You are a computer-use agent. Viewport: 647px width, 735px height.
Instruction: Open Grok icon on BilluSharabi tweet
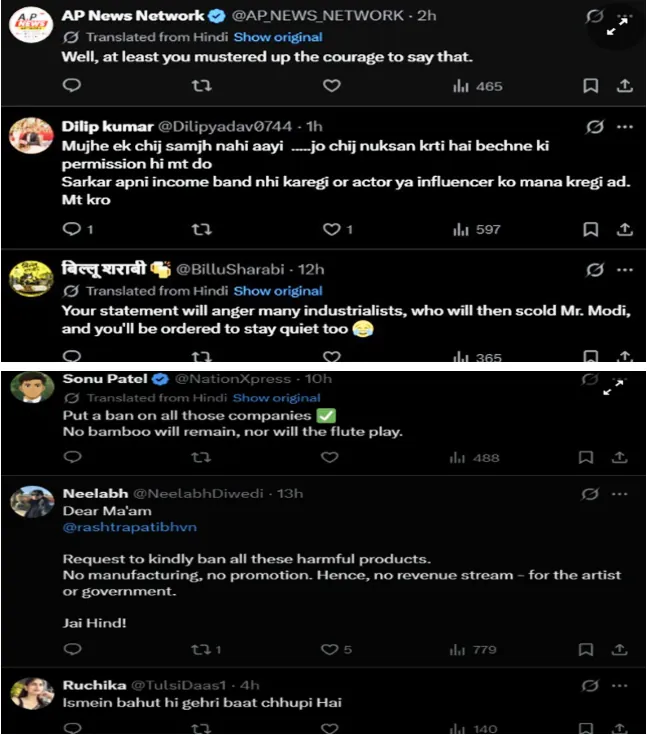594,270
